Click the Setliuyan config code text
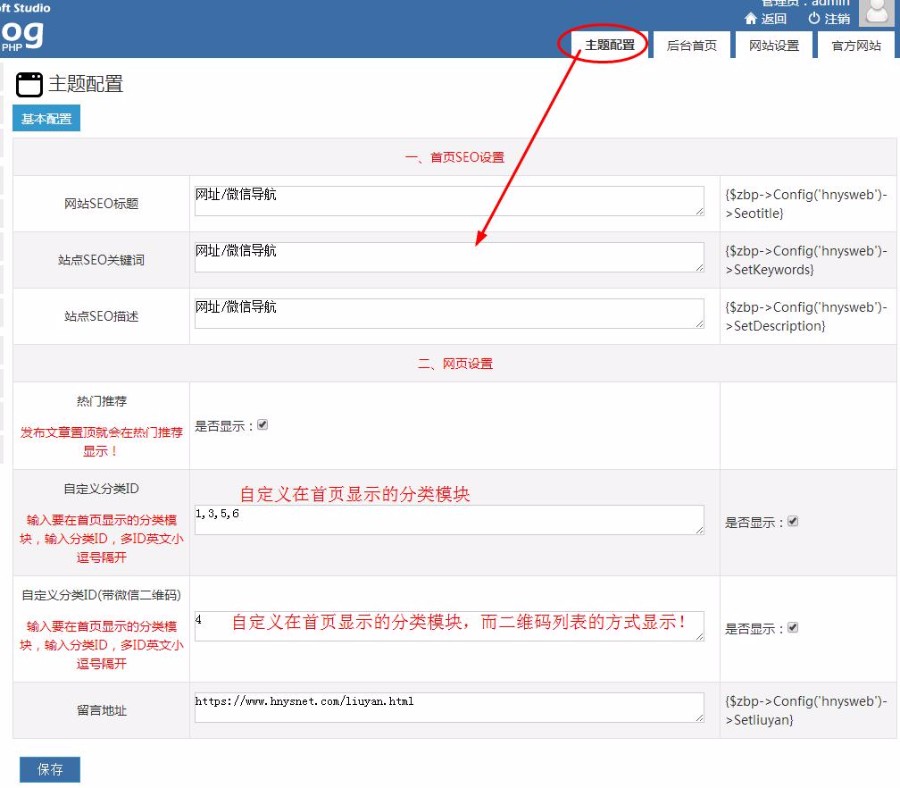900x788 pixels. point(806,710)
